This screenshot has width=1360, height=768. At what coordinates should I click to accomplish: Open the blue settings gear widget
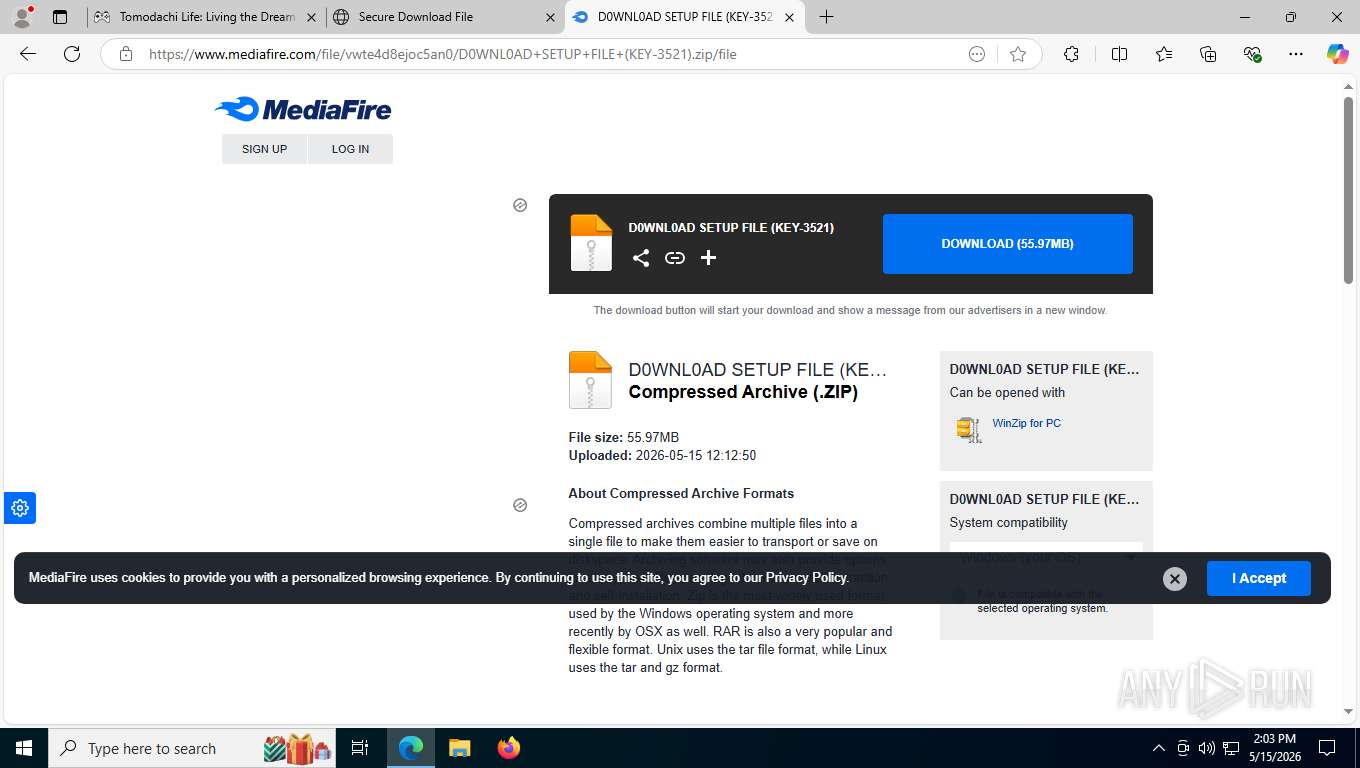[x=20, y=508]
